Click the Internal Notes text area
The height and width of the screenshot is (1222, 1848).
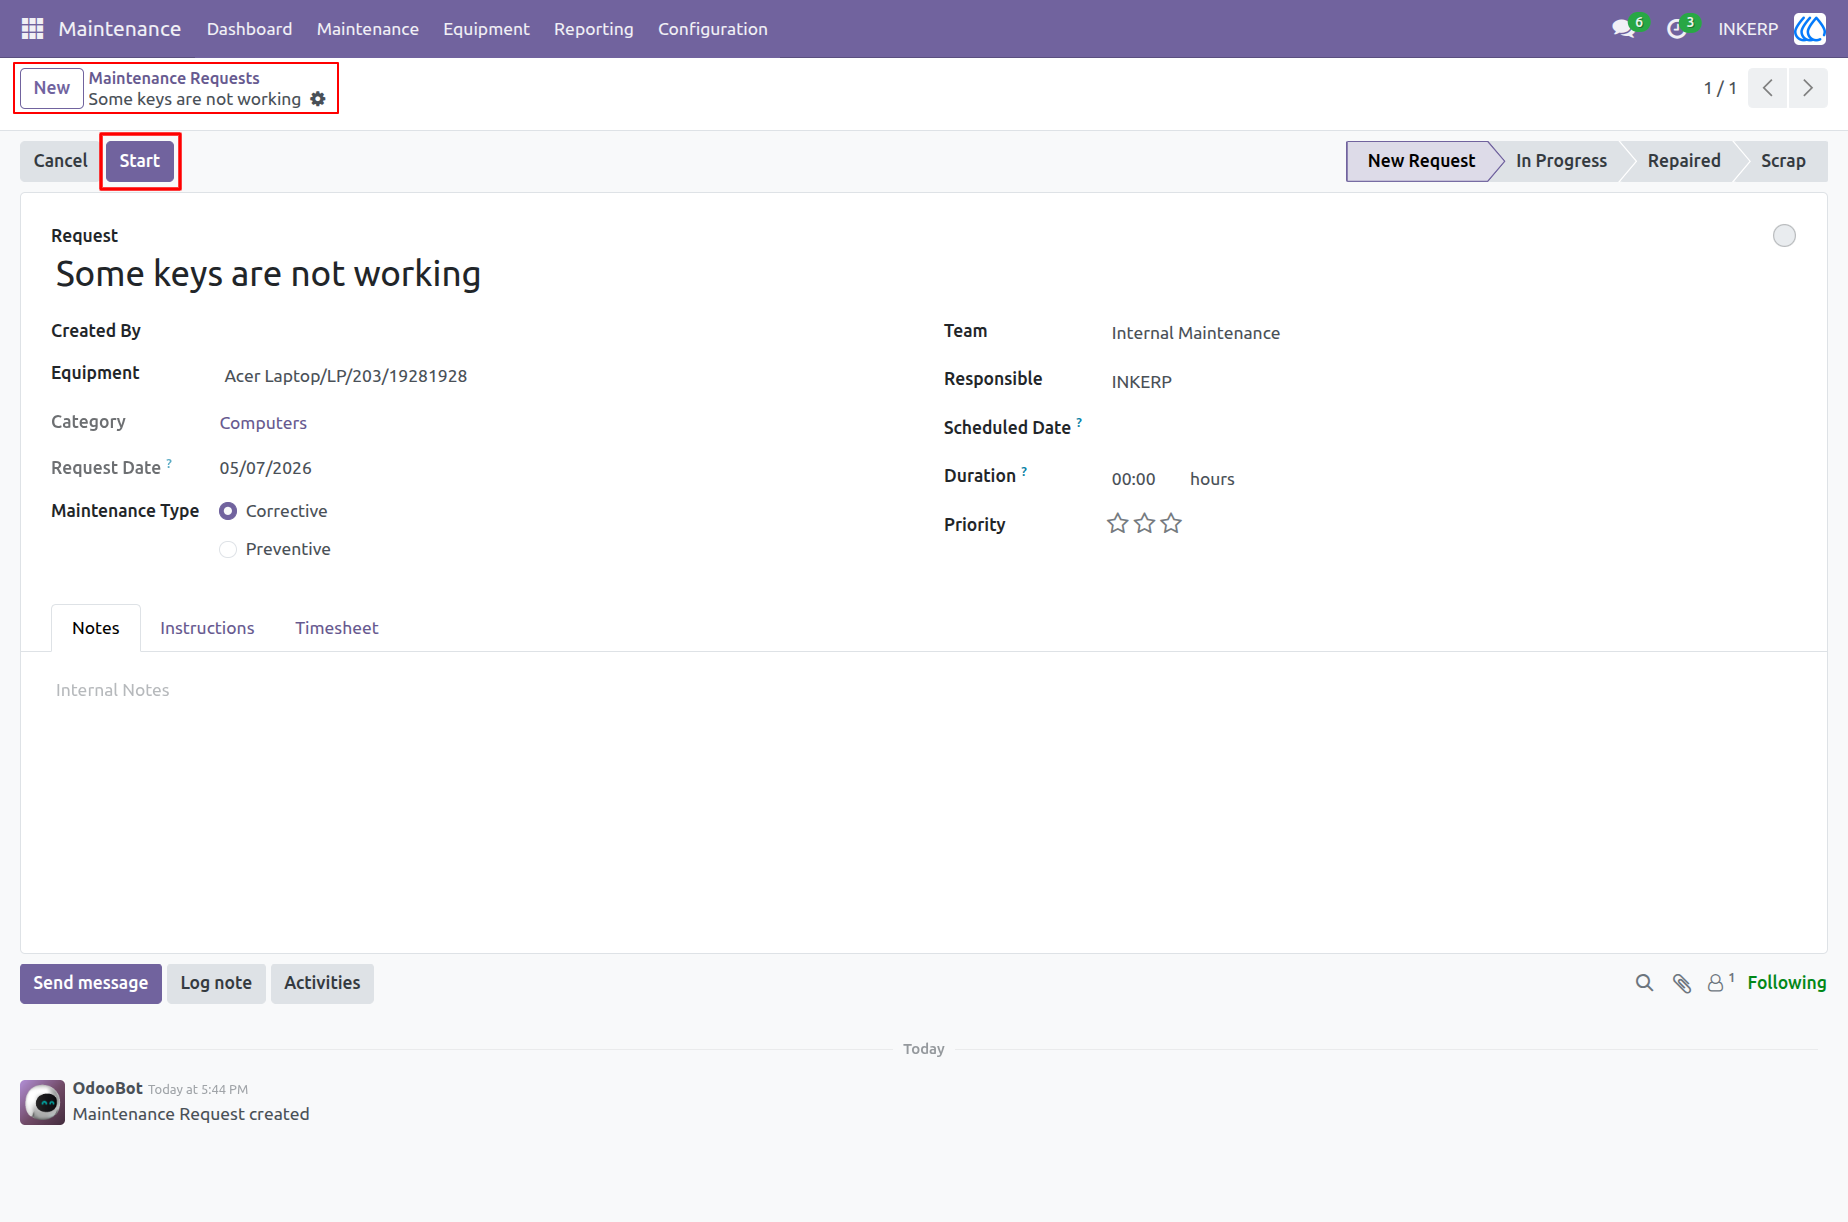(924, 691)
